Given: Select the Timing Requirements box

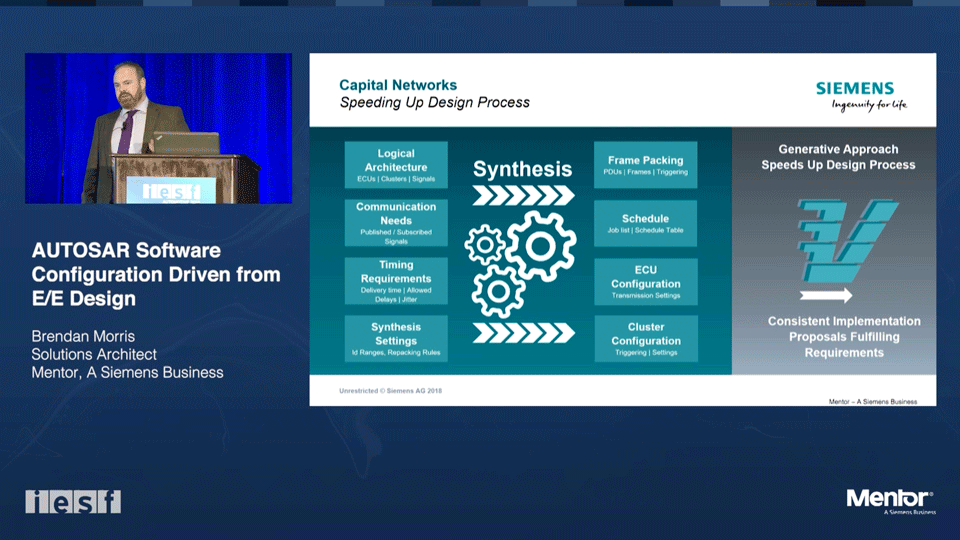Looking at the screenshot, I should coord(396,281).
